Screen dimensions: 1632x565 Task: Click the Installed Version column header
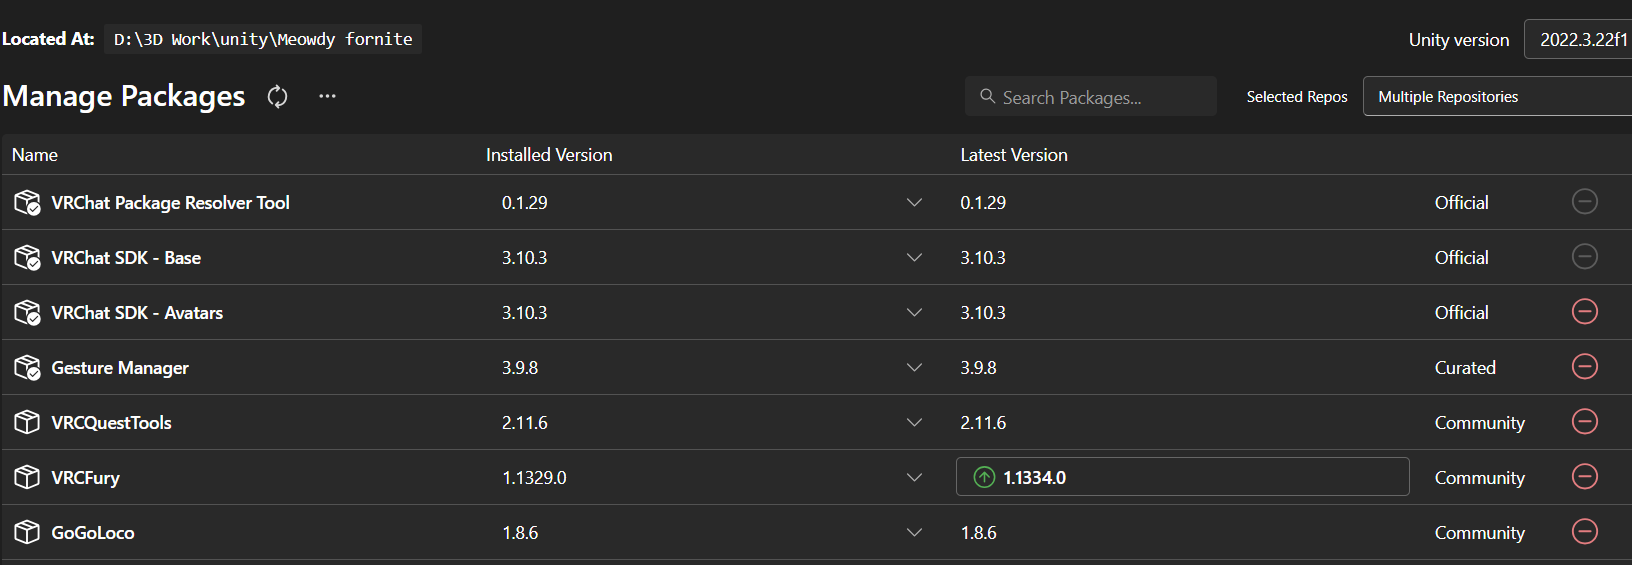549,155
